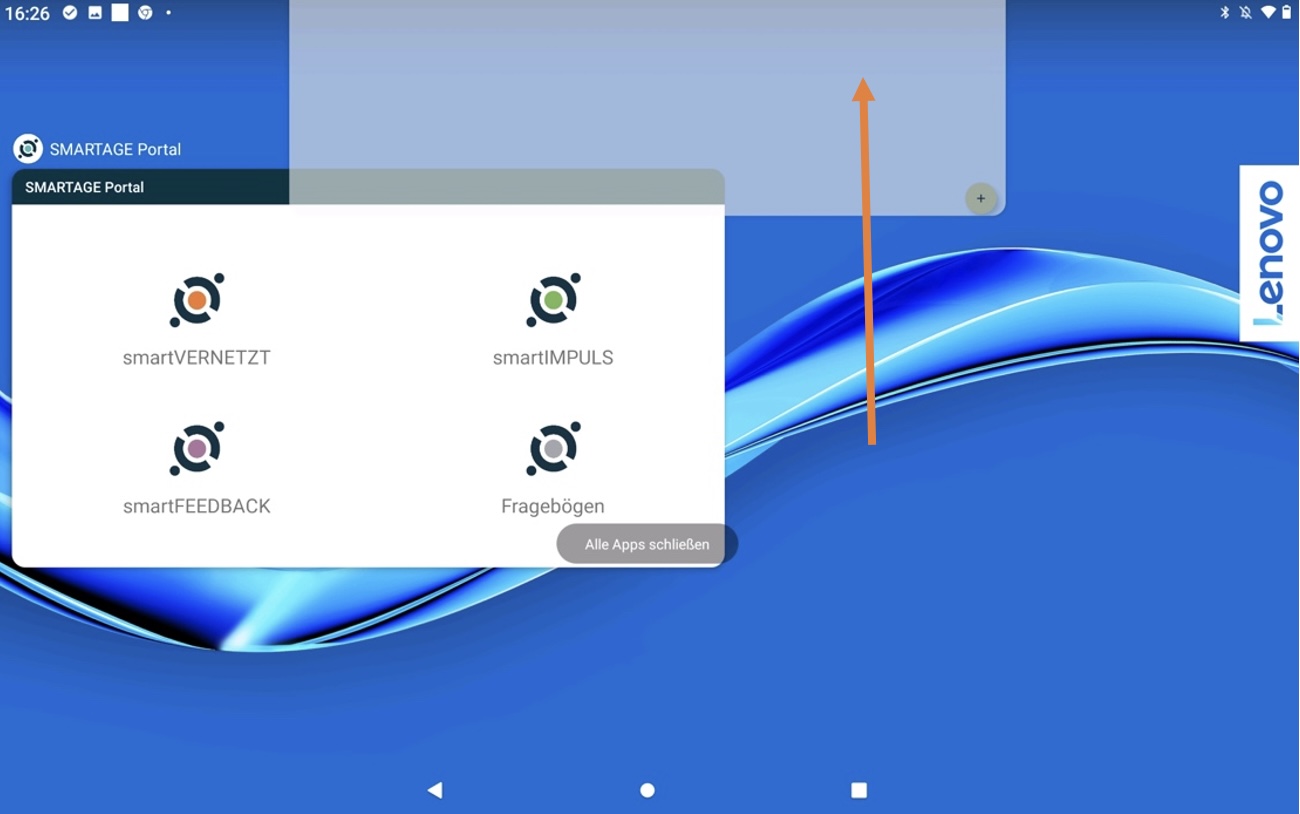This screenshot has height=814, width=1300.
Task: Close all apps with Alle Apps schließen
Action: pos(647,544)
